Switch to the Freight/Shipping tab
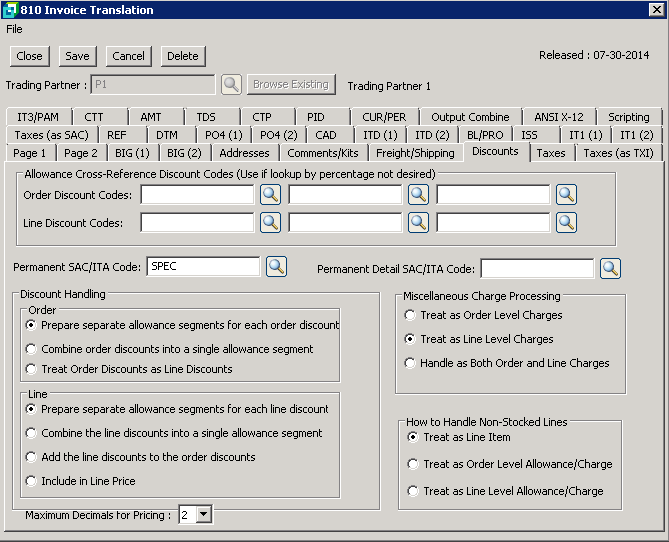The width and height of the screenshot is (669, 542). pos(415,153)
